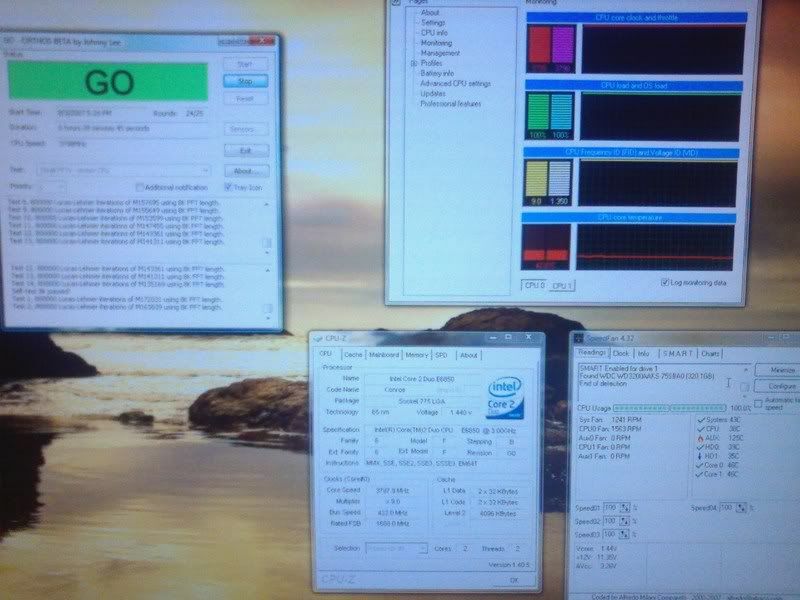Open the Test type dropdown in ORTHOS
Screen dimensions: 800x600
(x=123, y=170)
